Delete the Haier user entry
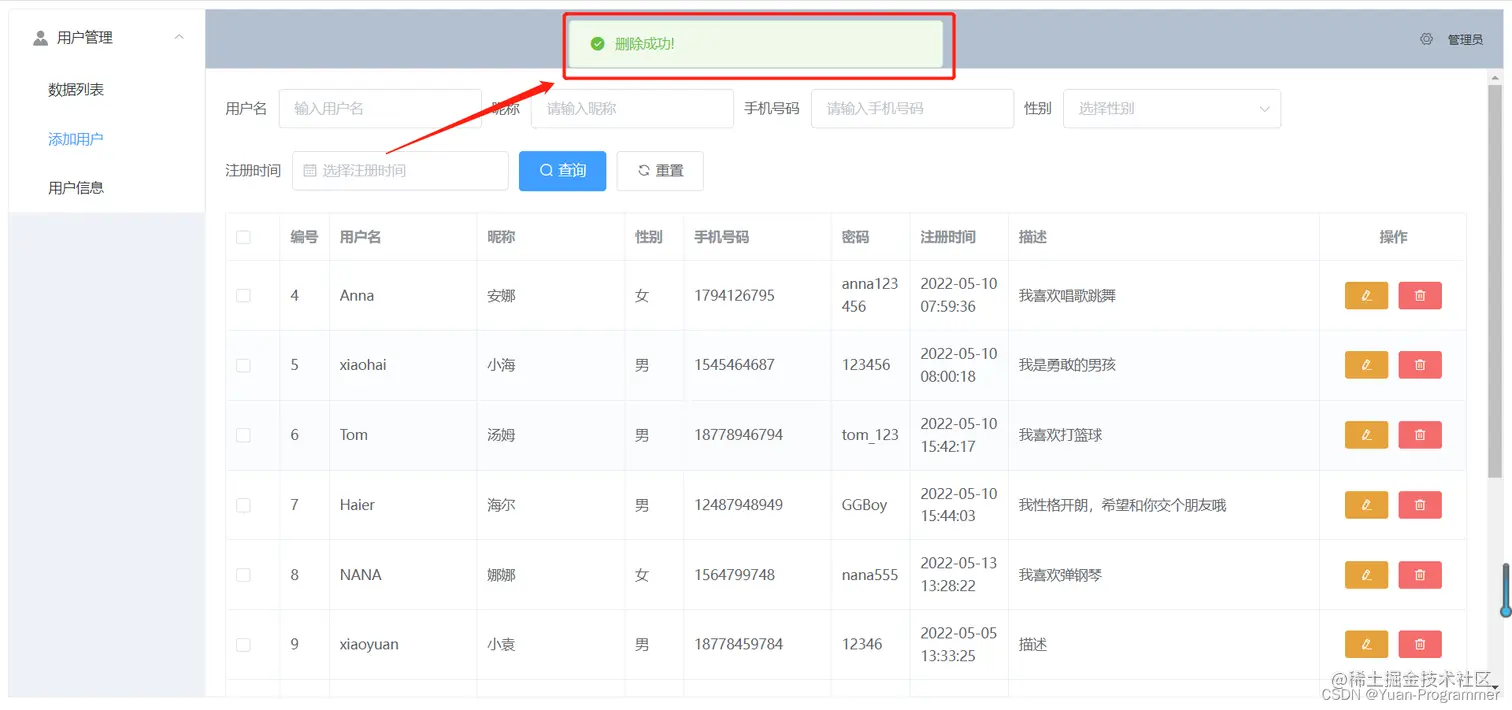1512x710 pixels. tap(1420, 505)
